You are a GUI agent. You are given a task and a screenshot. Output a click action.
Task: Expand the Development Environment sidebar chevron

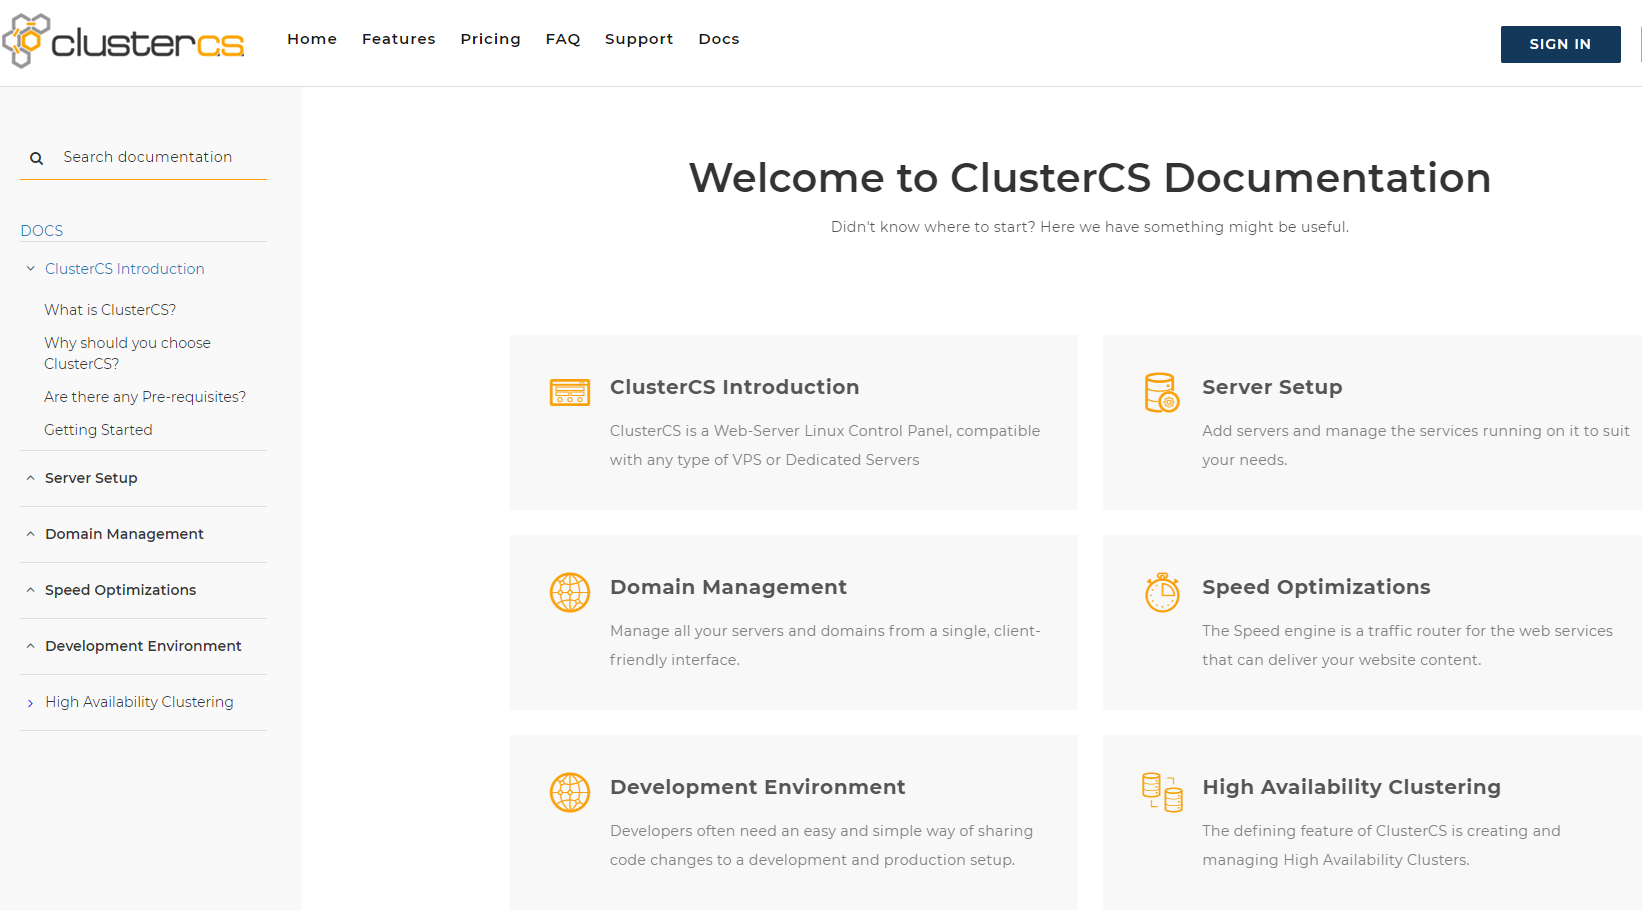[30, 646]
